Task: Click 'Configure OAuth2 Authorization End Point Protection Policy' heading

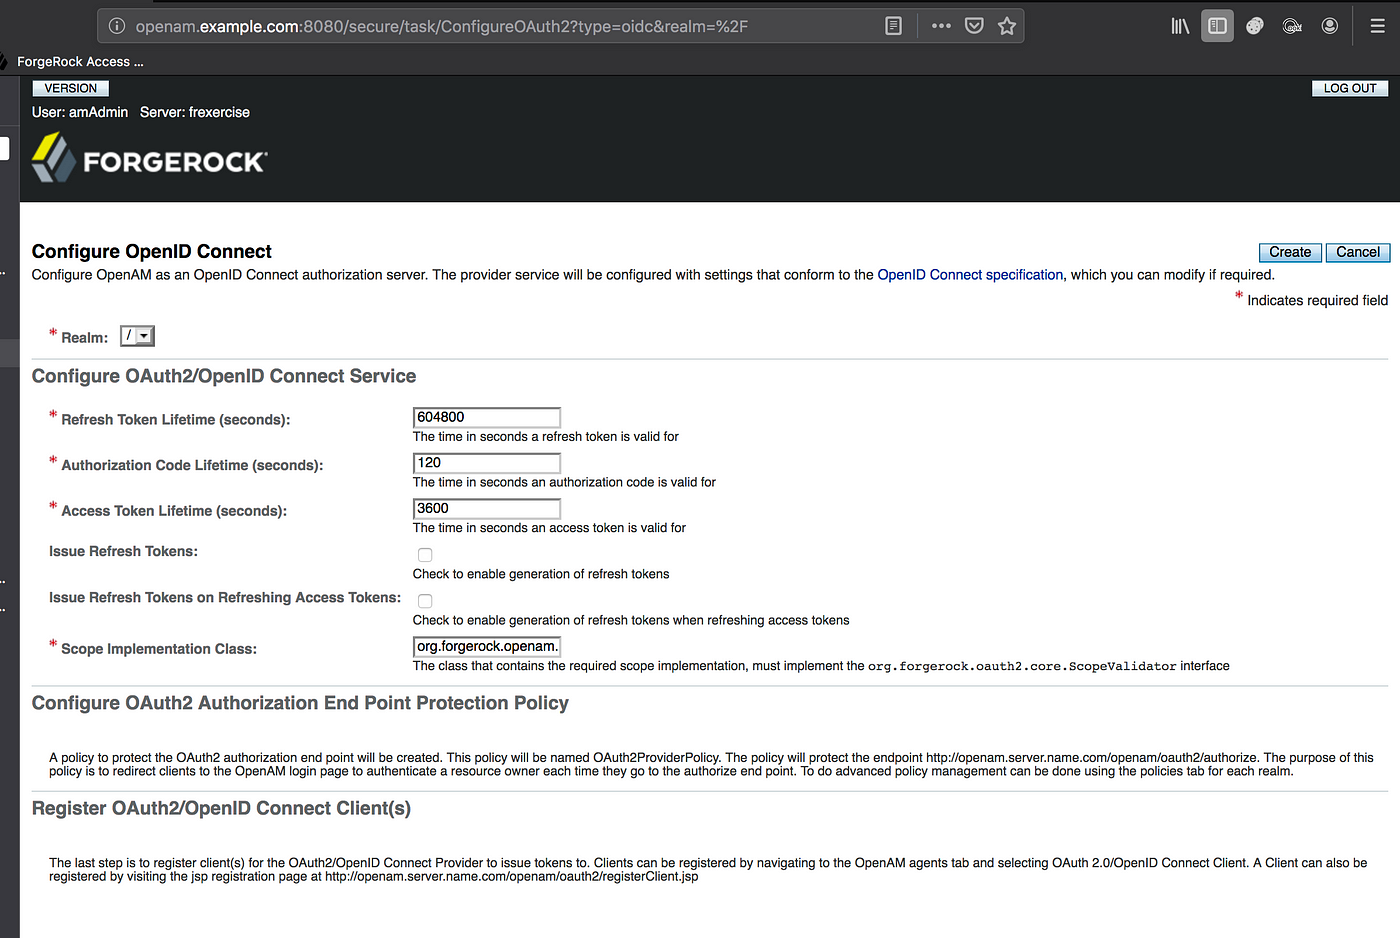Action: 300,703
